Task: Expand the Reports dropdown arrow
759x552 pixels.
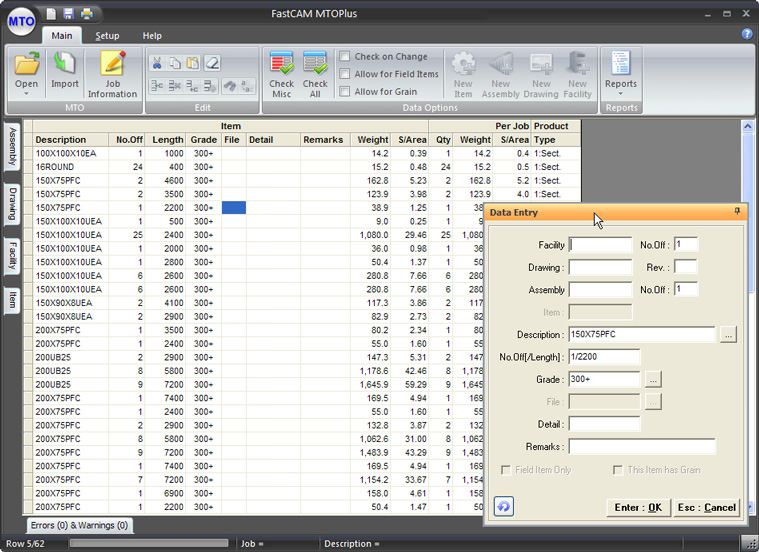Action: point(621,93)
